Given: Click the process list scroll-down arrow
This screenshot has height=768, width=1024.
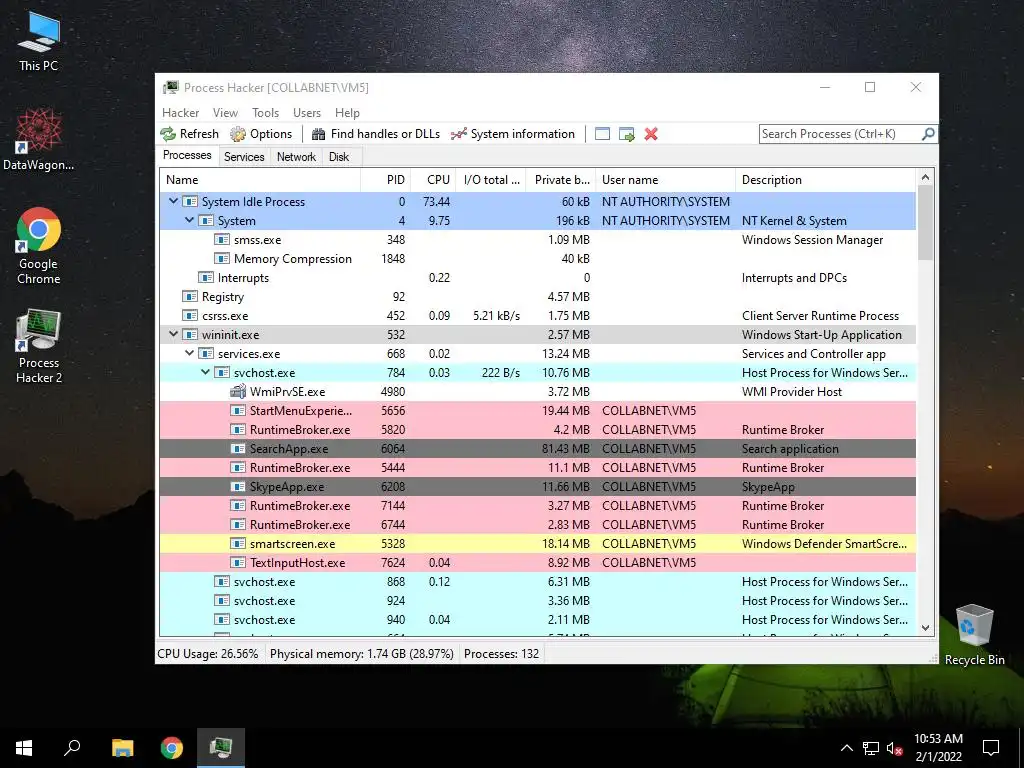Looking at the screenshot, I should pos(925,628).
